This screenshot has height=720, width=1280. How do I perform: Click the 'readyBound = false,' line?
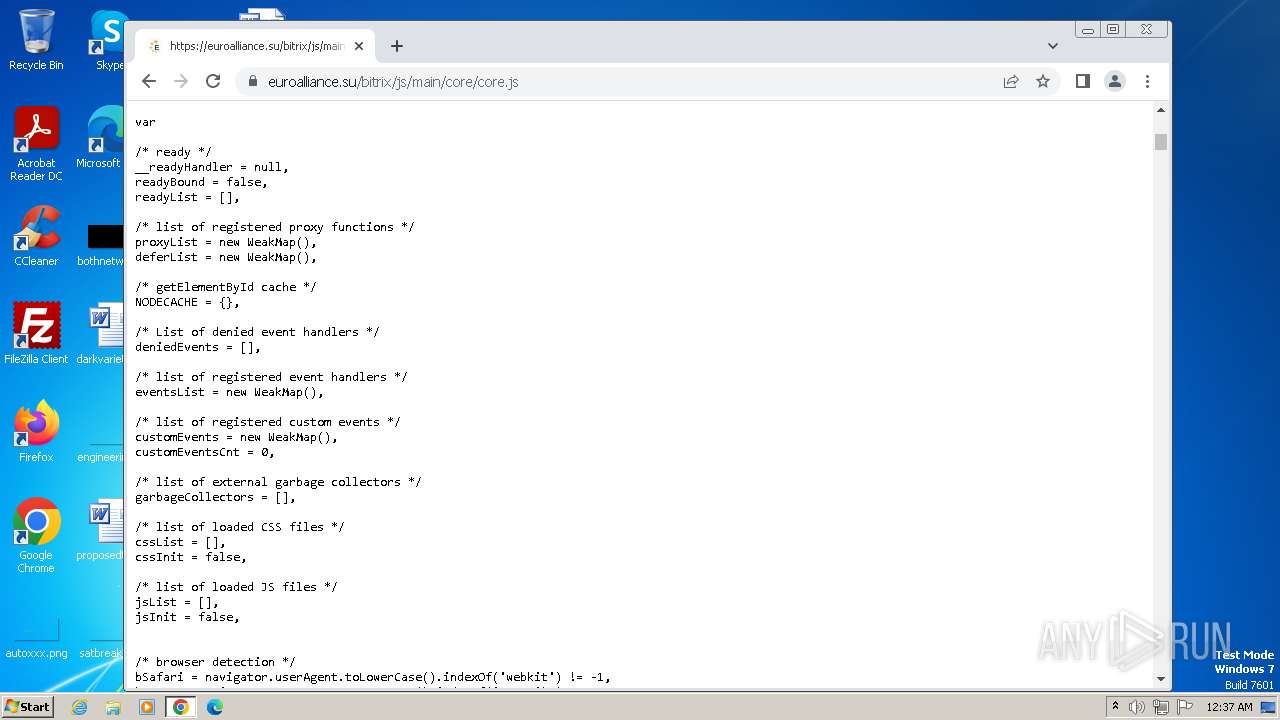point(201,182)
